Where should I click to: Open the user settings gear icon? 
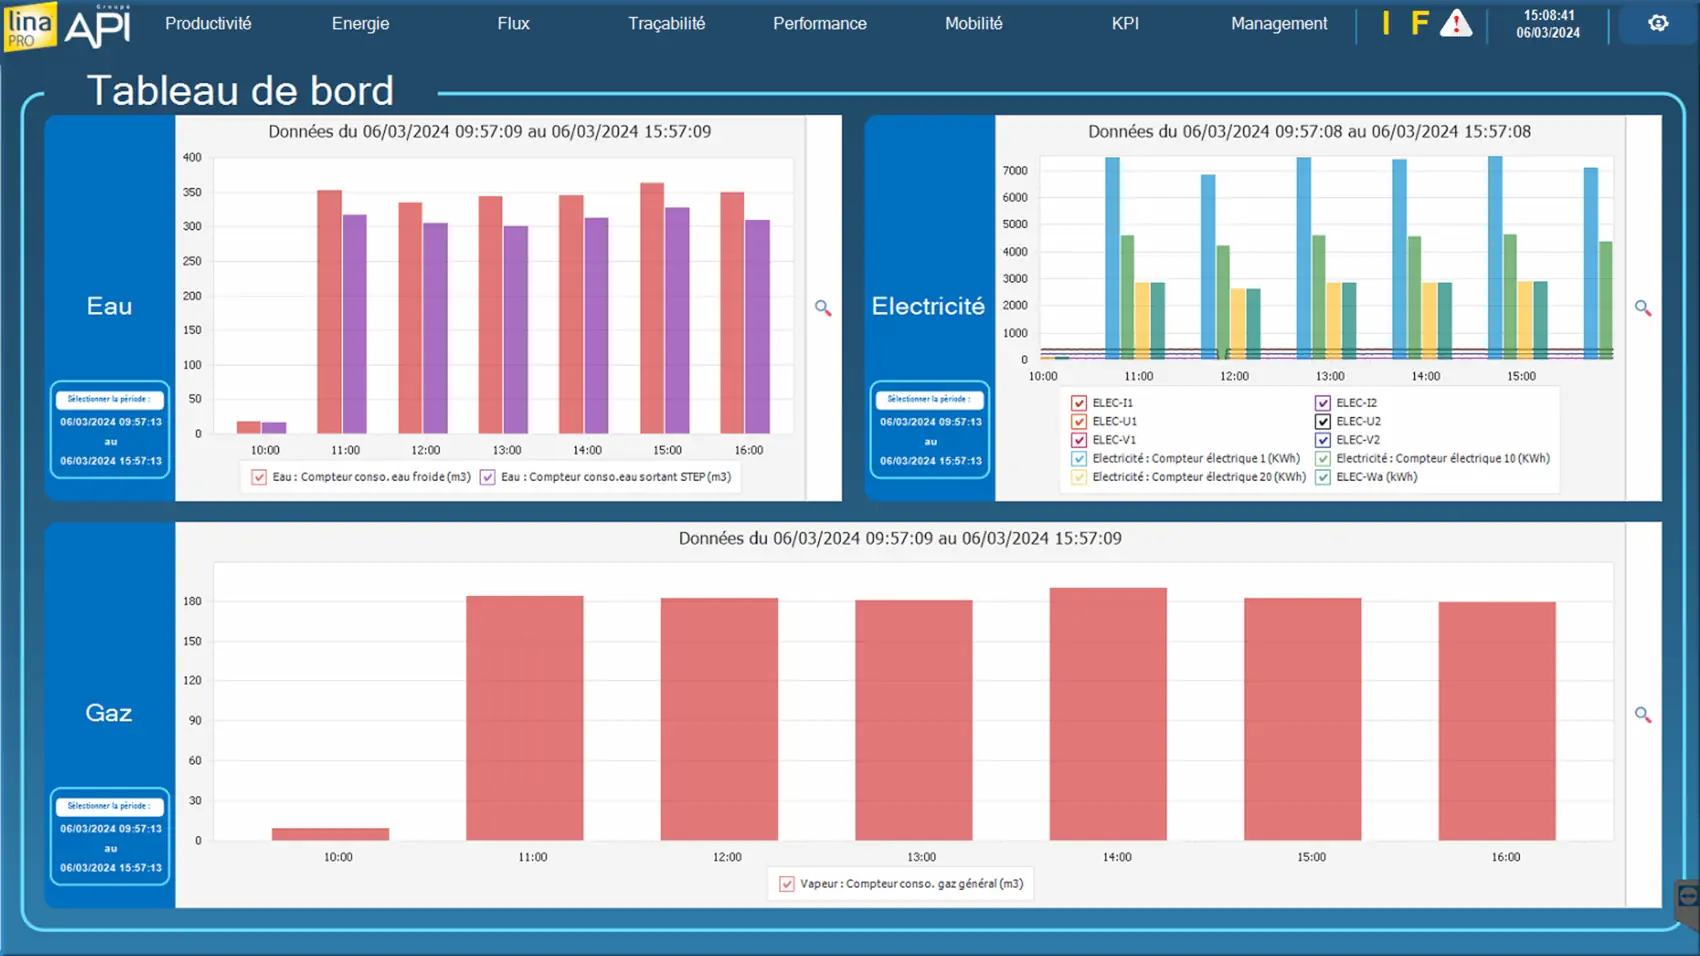[x=1657, y=23]
